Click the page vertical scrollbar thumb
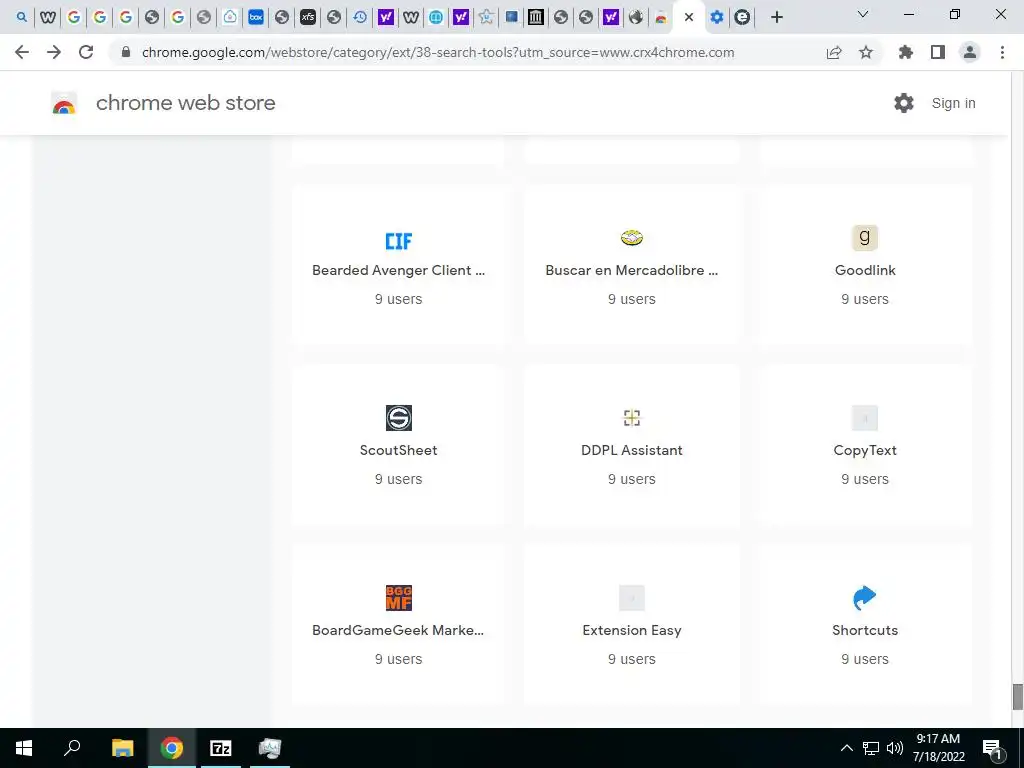This screenshot has height=768, width=1024. (1017, 697)
